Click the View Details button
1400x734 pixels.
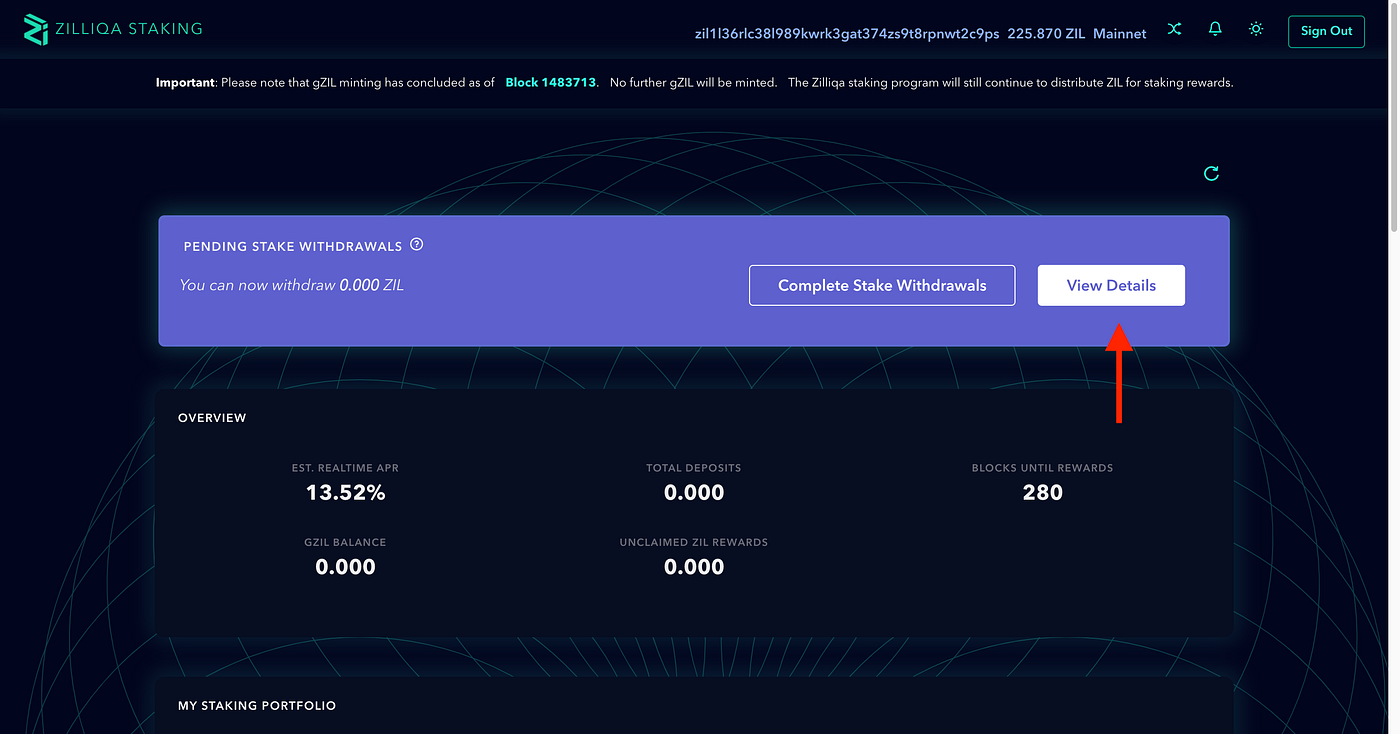pos(1111,285)
